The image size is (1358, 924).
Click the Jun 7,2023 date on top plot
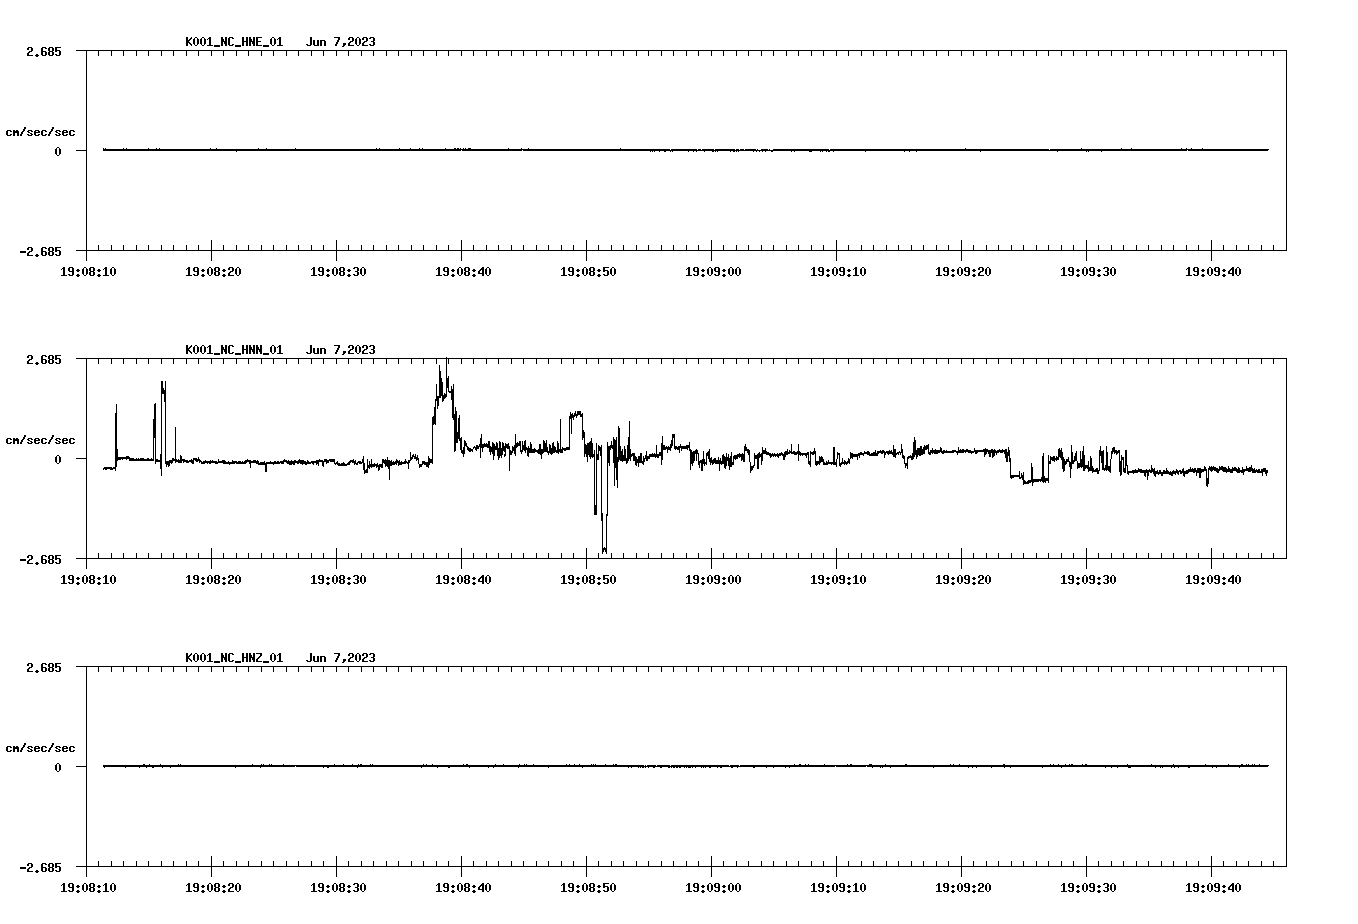tap(341, 43)
